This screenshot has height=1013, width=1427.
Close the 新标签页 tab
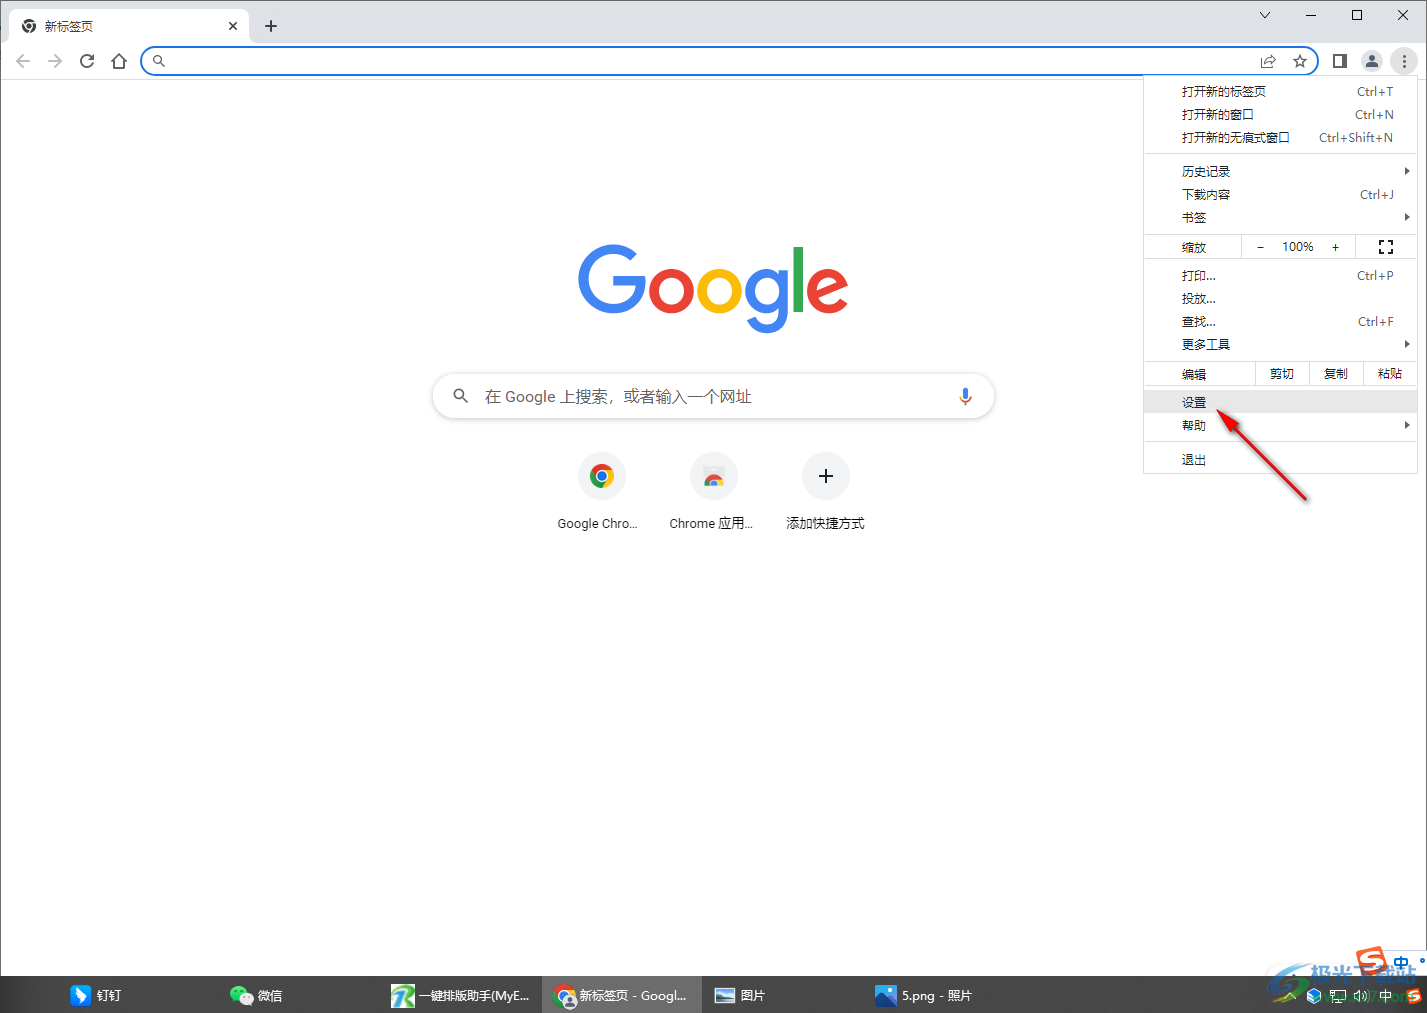point(233,26)
